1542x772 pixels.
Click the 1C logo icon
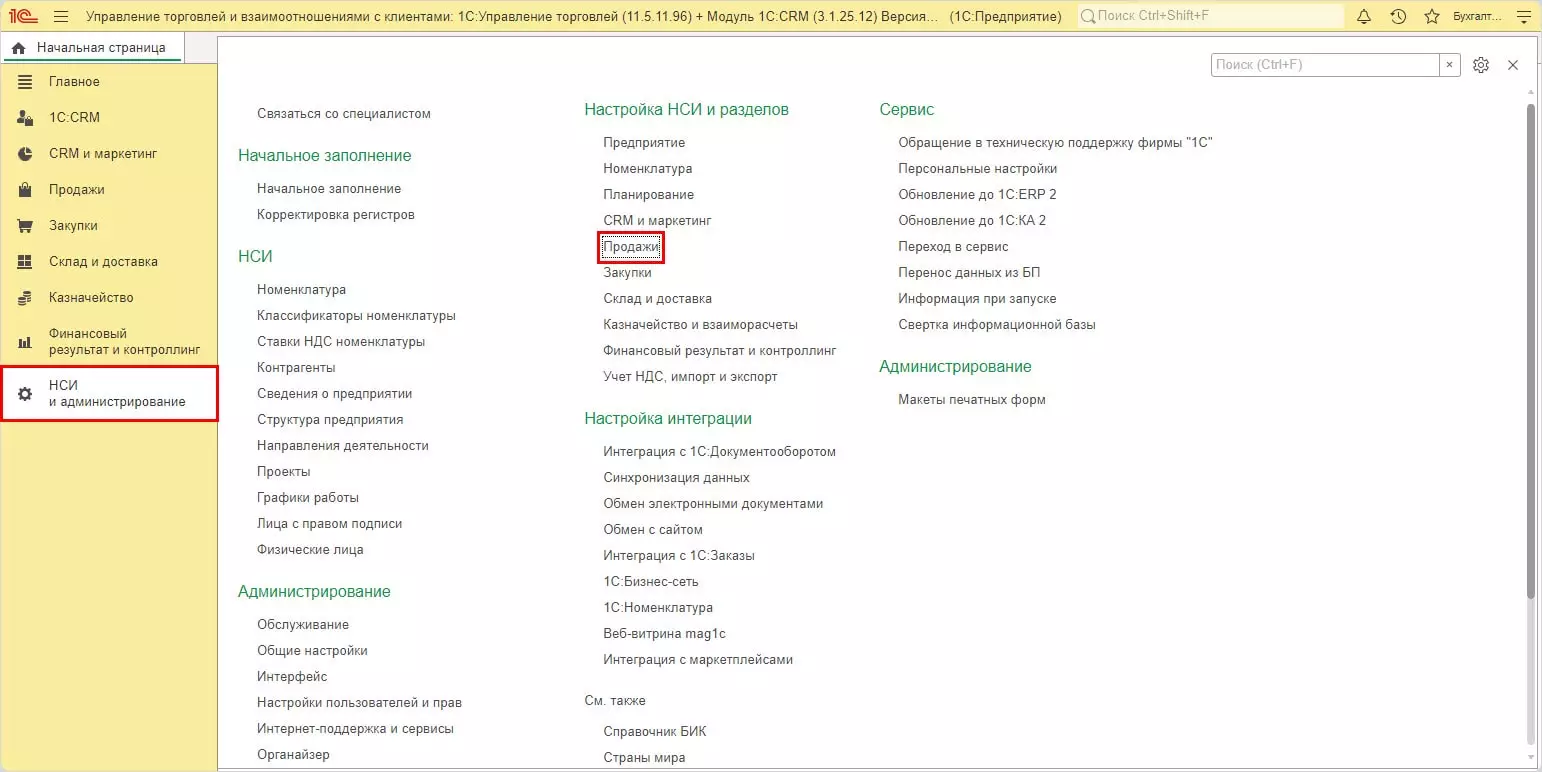pos(24,16)
